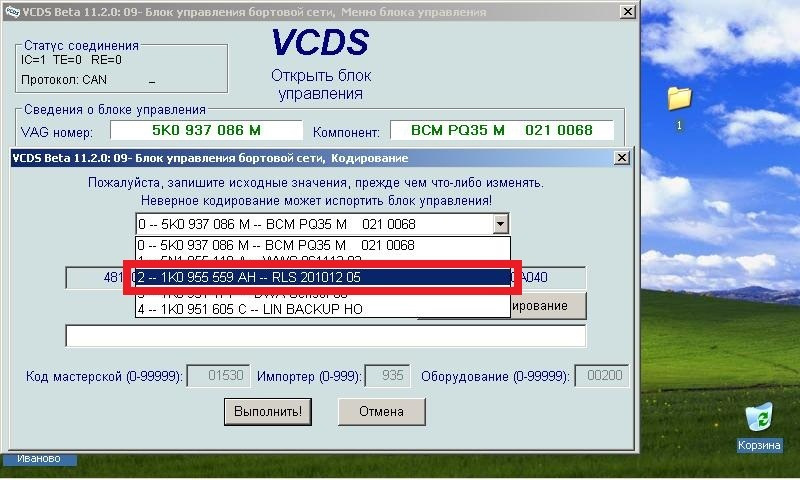Screen dimensions: 800x480
Task: Close the Кодирование dialog window
Action: 621,158
